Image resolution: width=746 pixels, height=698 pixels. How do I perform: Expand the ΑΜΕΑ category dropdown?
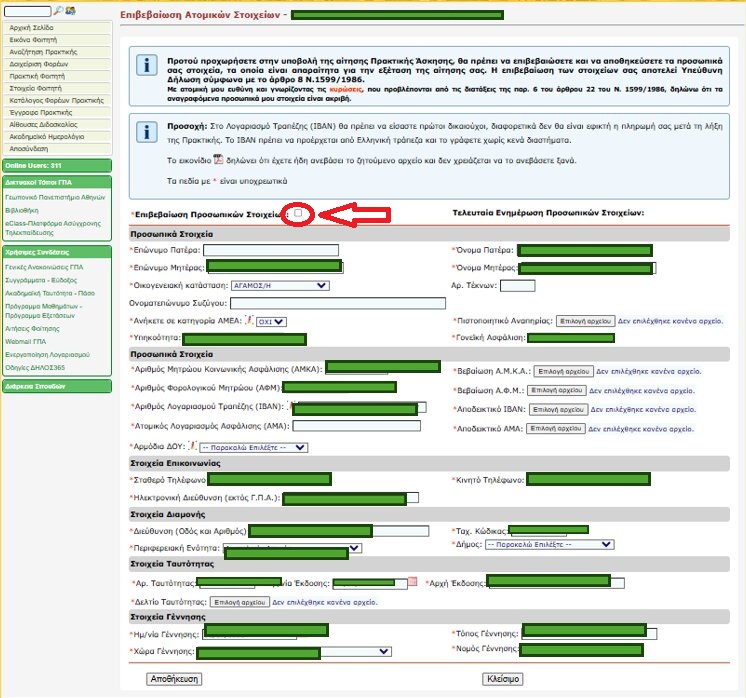point(270,321)
